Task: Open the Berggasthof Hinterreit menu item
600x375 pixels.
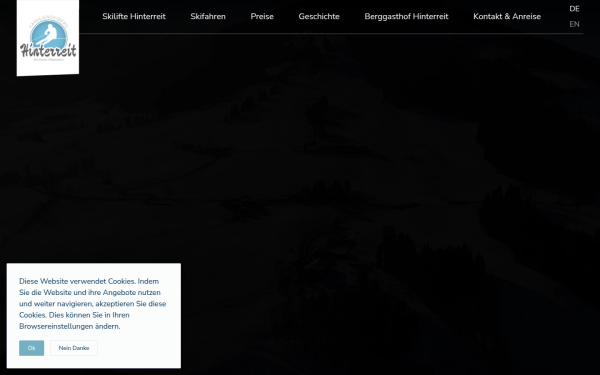Action: click(406, 16)
